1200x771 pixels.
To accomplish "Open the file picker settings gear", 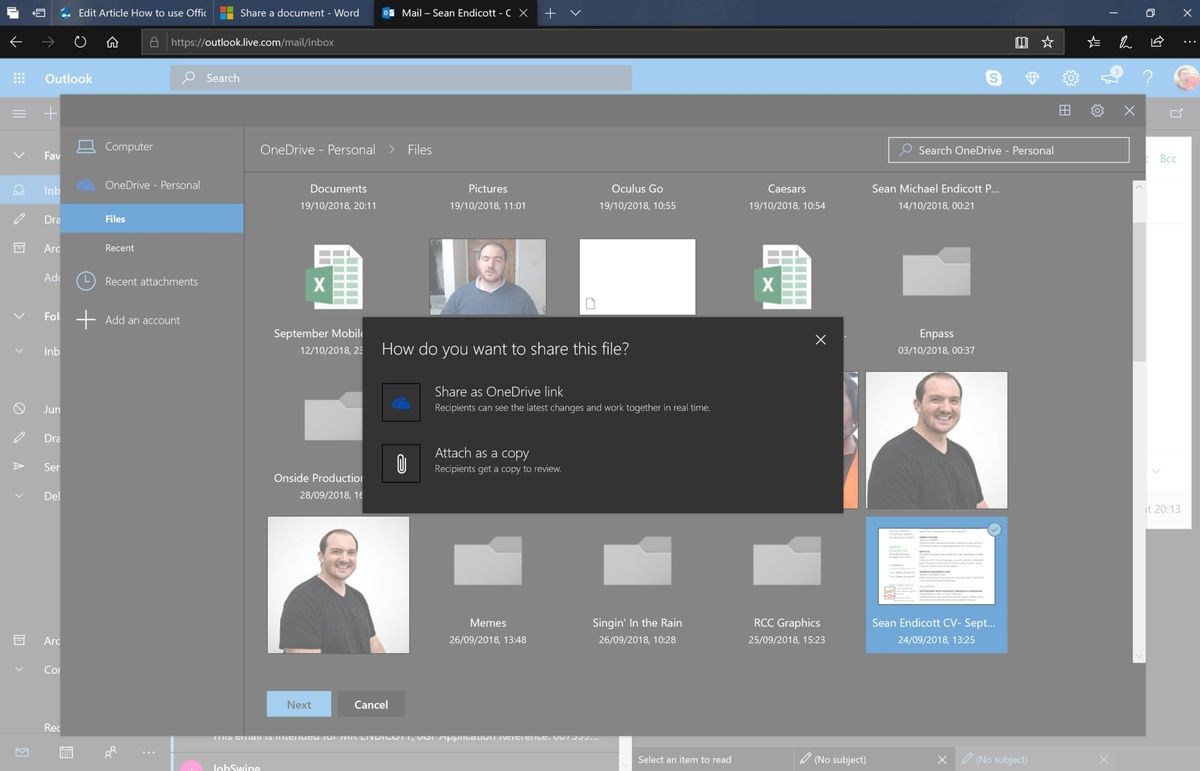I will (x=1097, y=110).
